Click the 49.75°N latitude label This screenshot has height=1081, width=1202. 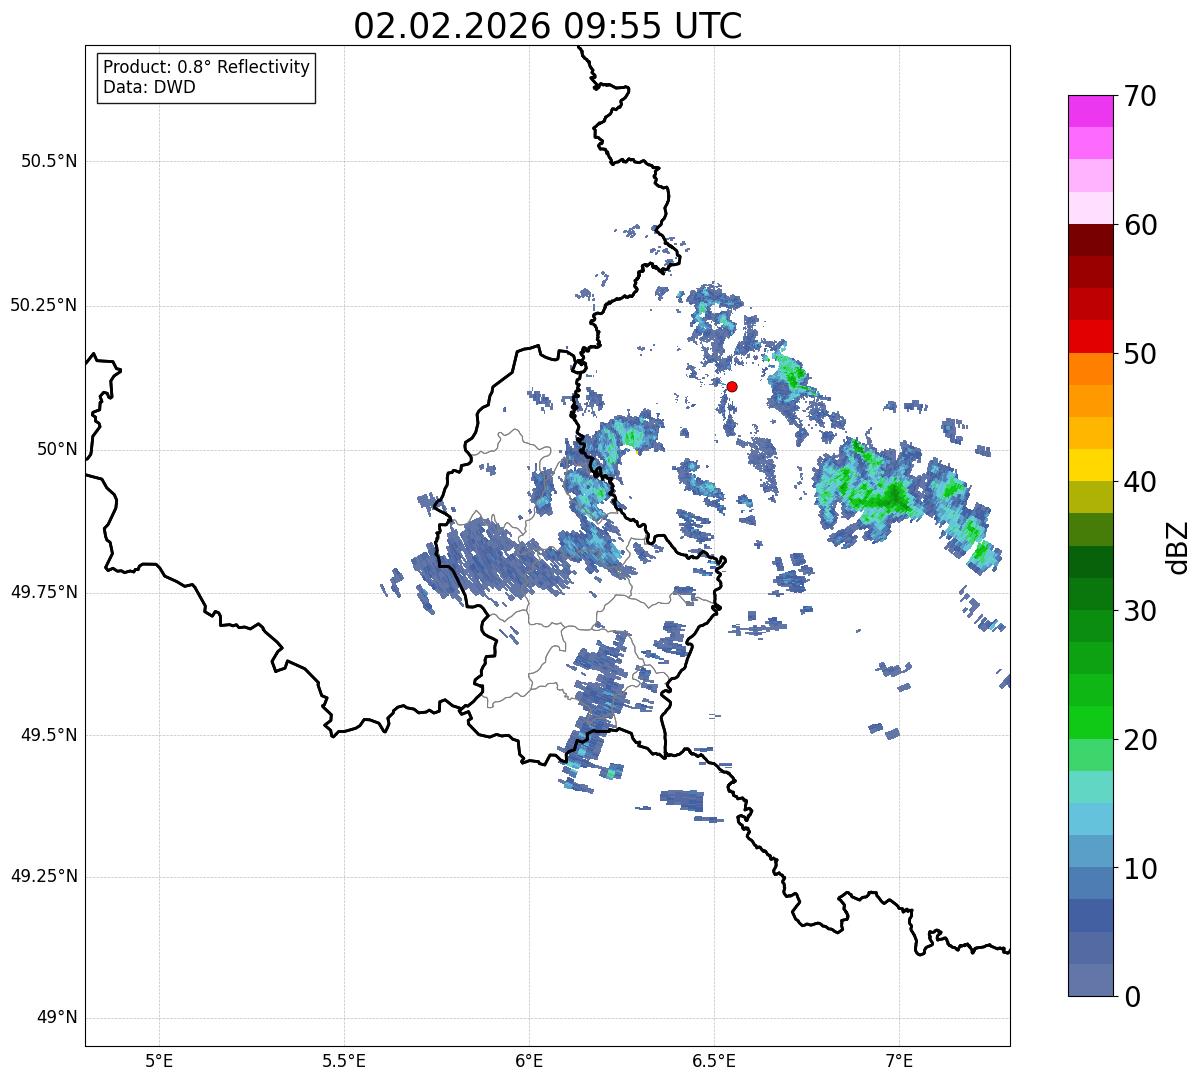click(x=43, y=592)
